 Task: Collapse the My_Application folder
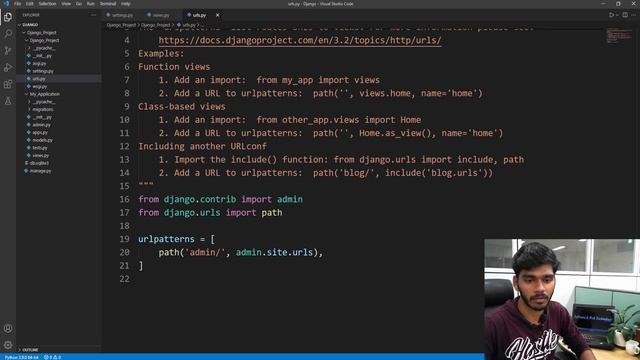[x=44, y=94]
